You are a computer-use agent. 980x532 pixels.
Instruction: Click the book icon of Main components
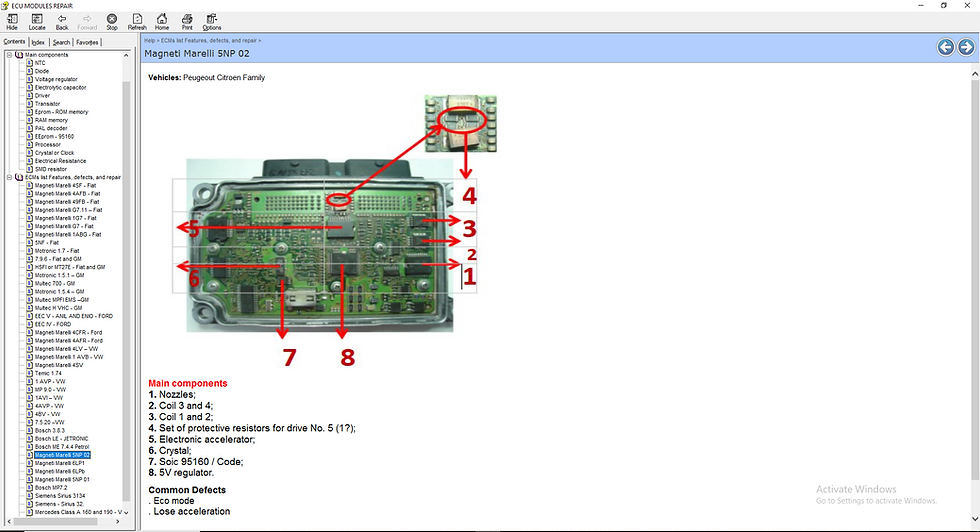click(x=19, y=55)
